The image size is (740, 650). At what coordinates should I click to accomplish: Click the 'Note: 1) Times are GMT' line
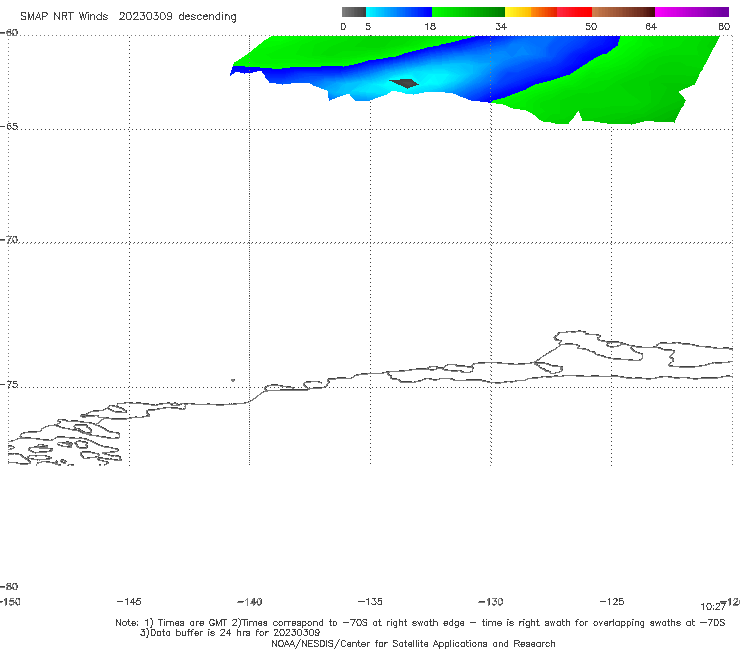click(x=420, y=623)
